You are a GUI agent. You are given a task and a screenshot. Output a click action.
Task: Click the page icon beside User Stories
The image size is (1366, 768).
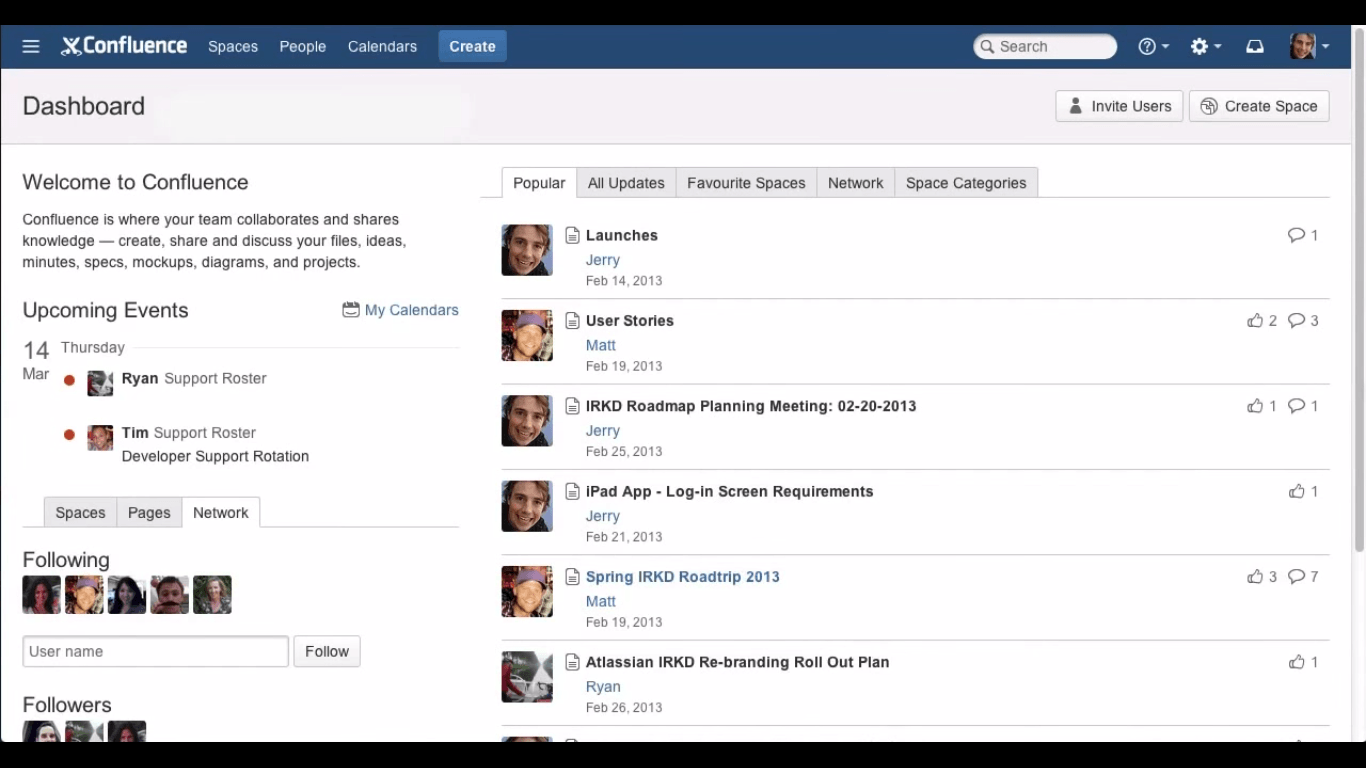(x=572, y=321)
